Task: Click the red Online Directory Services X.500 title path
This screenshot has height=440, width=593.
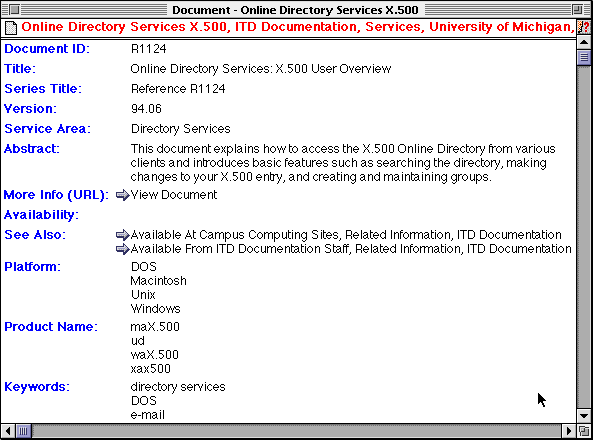Action: pyautogui.click(x=298, y=27)
